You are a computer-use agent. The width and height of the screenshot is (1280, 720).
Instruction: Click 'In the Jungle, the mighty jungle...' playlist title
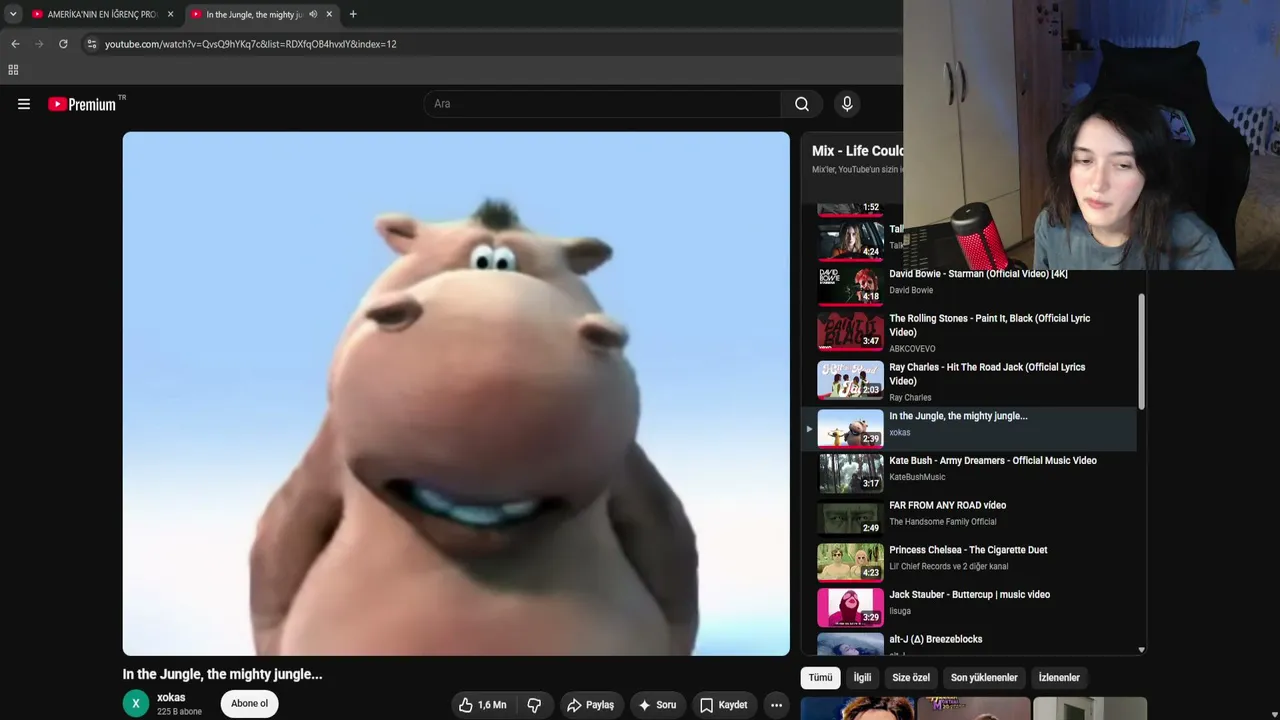[958, 416]
